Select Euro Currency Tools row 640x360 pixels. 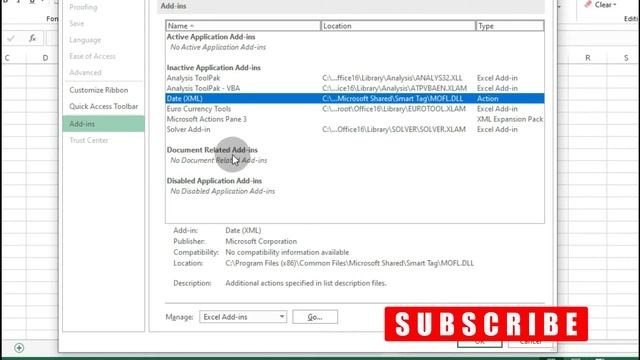tap(355, 109)
